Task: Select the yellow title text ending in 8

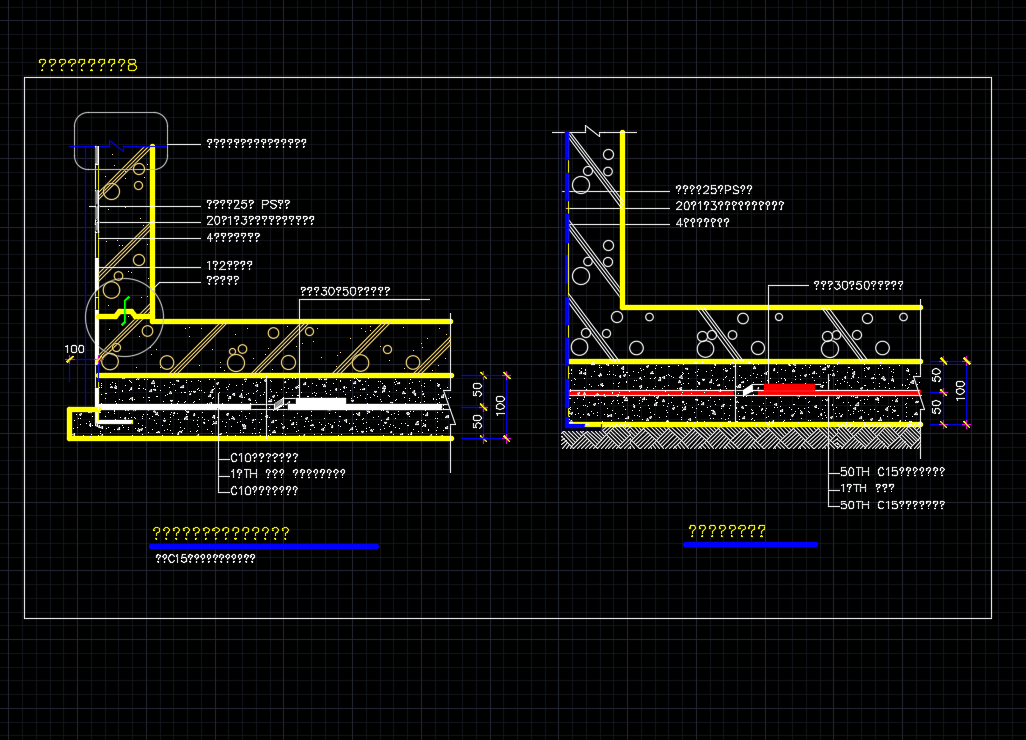Action: pos(87,66)
